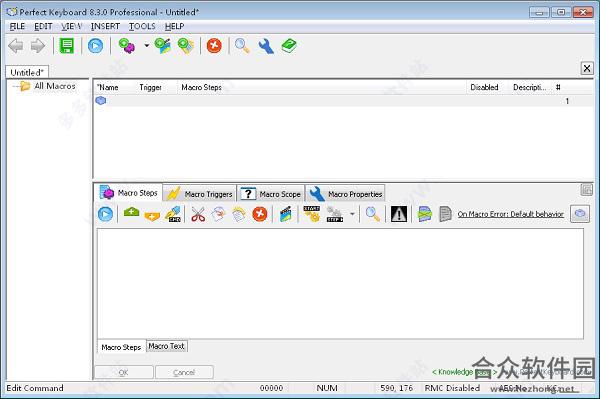This screenshot has height=399, width=600.
Task: Delete step using editor red X icon
Action: pos(260,214)
